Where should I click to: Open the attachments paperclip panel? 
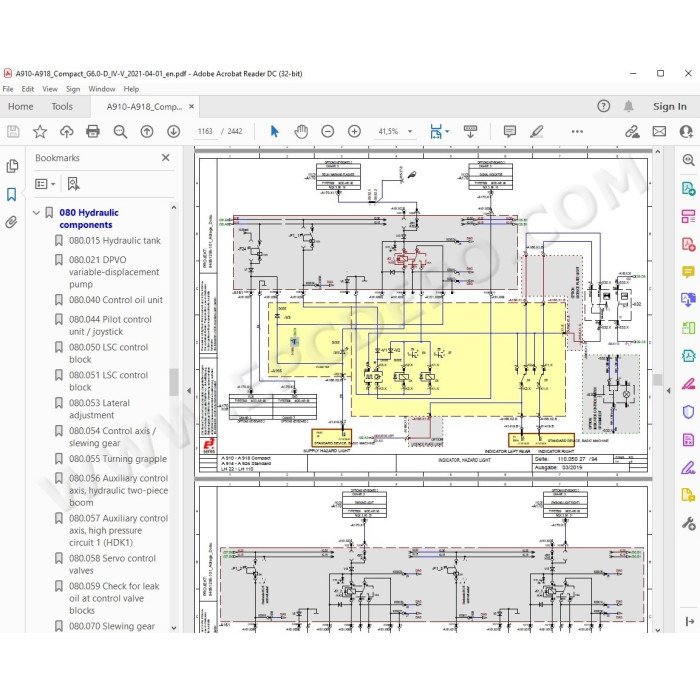[12, 222]
